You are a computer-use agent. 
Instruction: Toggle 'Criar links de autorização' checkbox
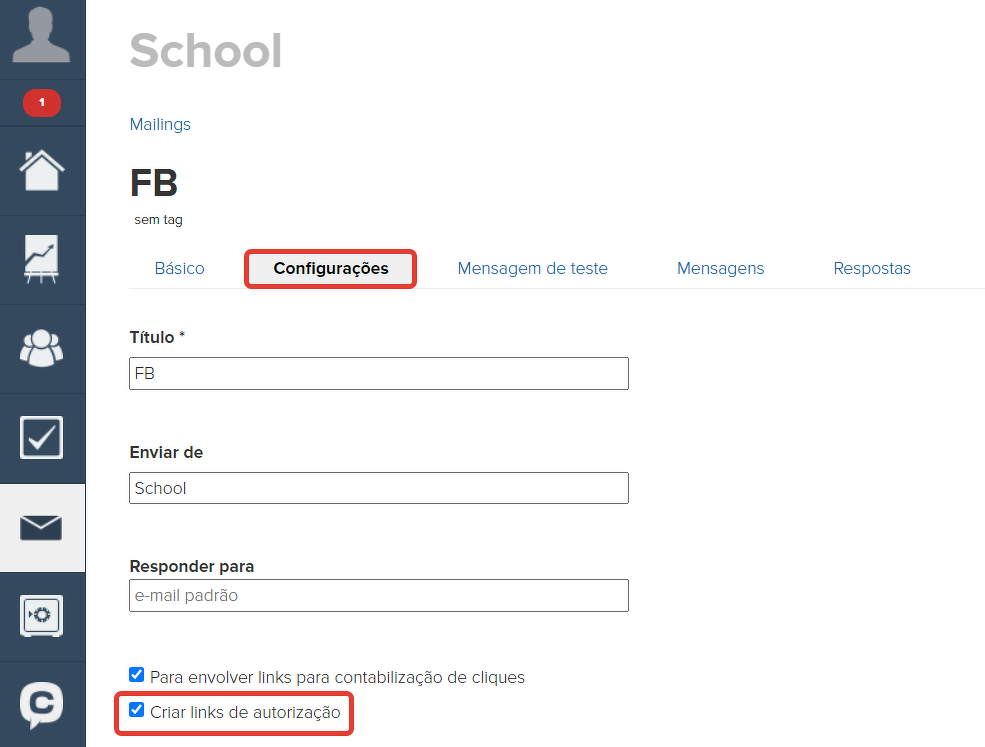(137, 711)
